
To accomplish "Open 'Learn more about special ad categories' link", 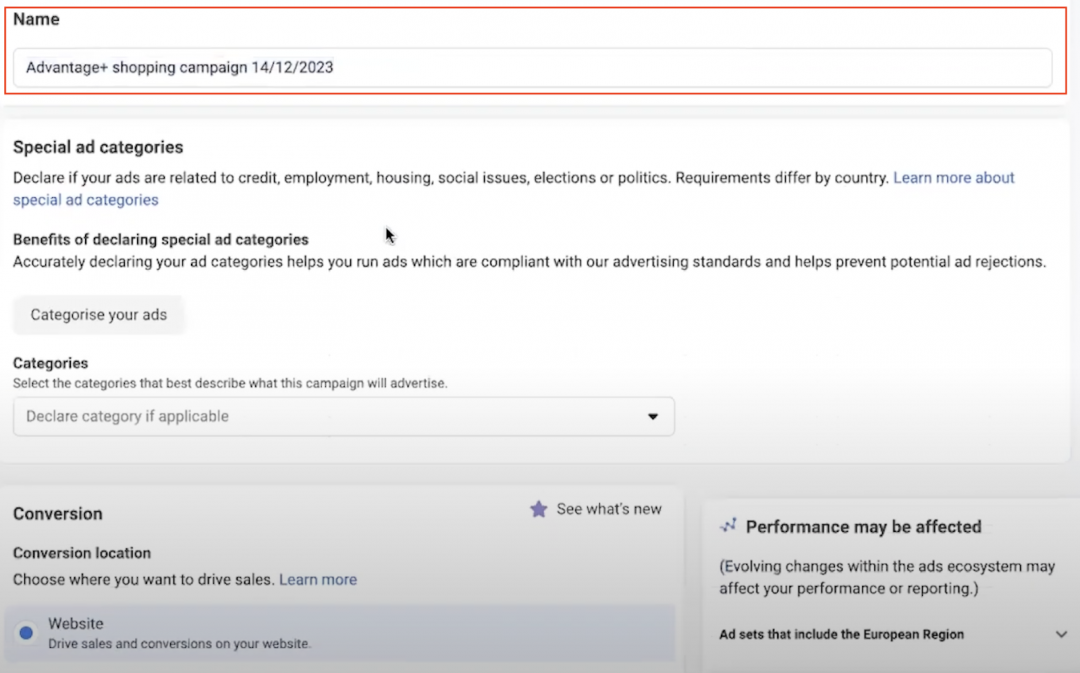I will point(953,178).
